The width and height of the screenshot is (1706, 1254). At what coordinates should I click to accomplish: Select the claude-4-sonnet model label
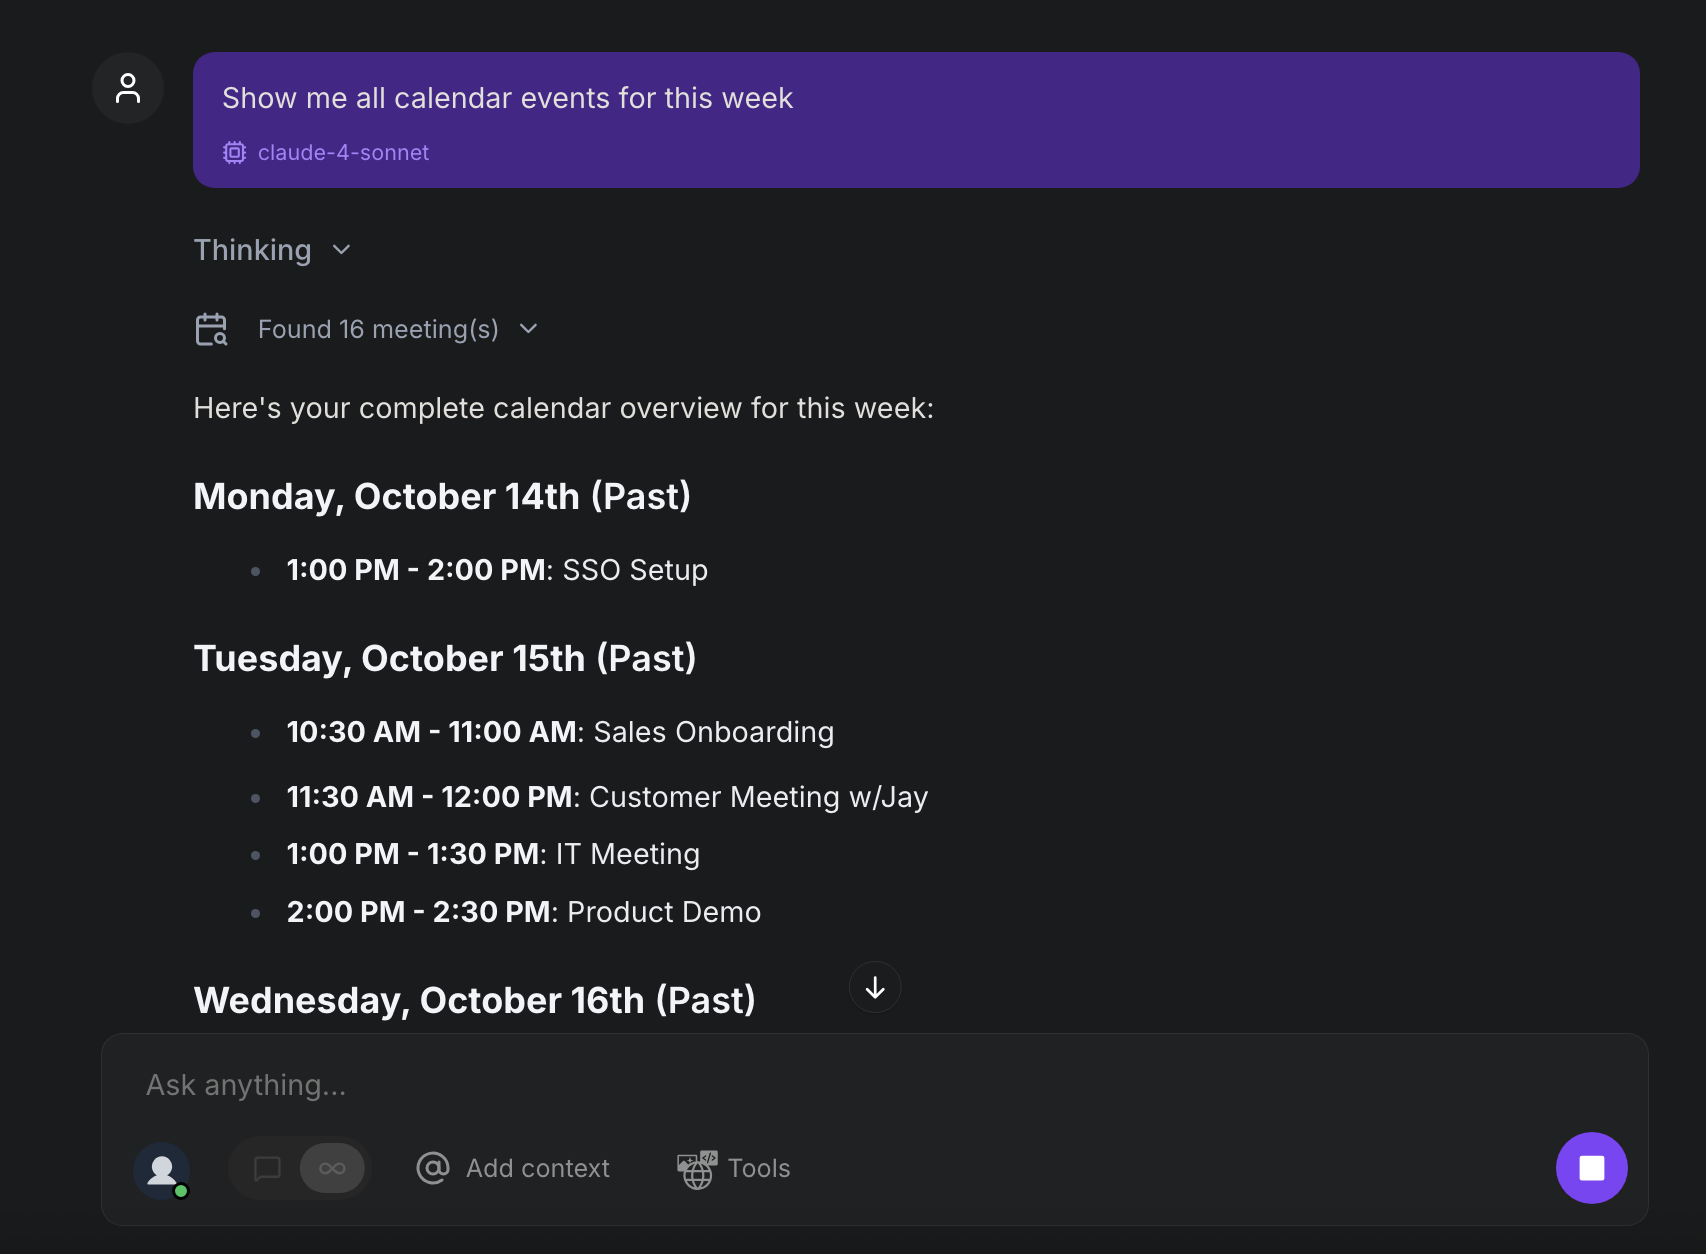pos(343,152)
